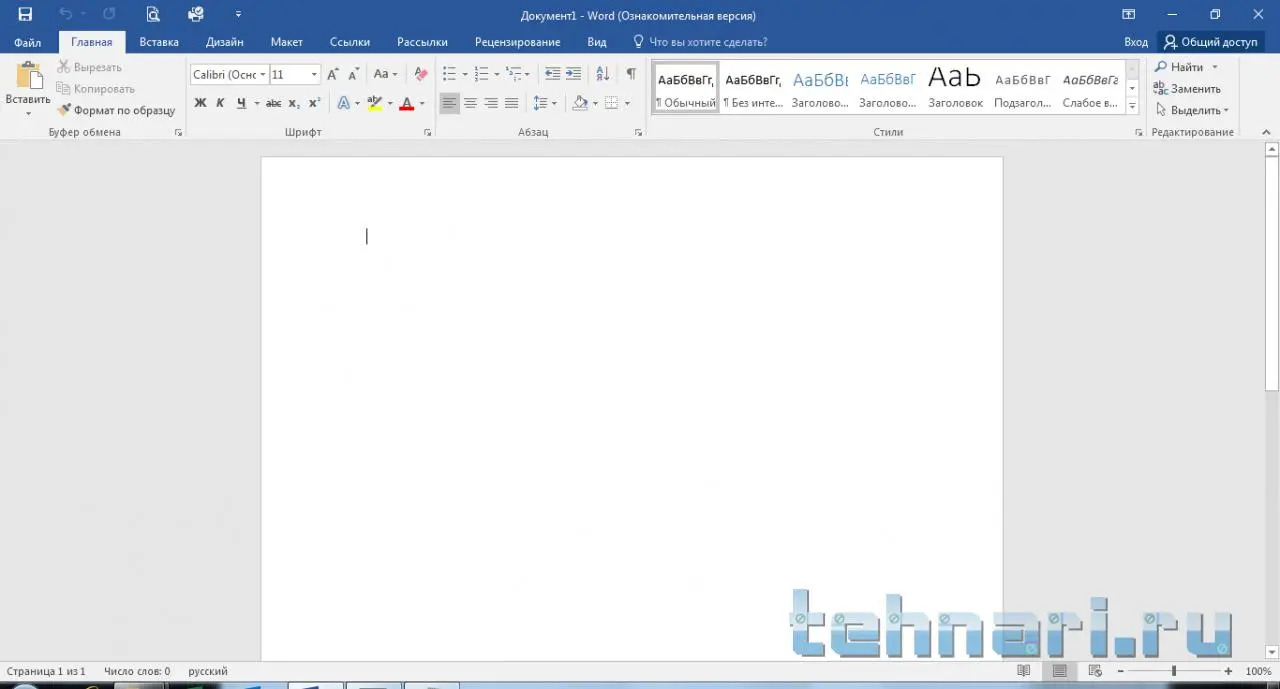Show paragraph marks with pilcrow button
This screenshot has width=1280, height=689.
pyautogui.click(x=631, y=74)
